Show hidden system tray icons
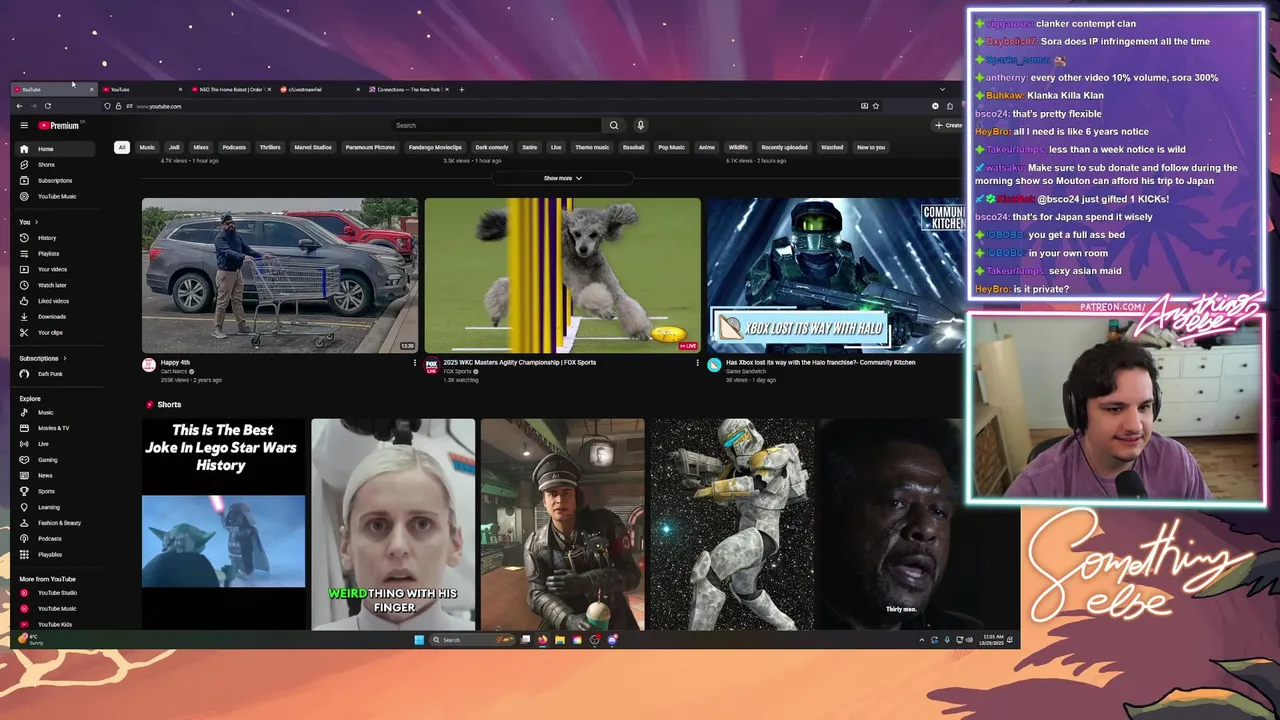This screenshot has height=720, width=1280. tap(922, 640)
